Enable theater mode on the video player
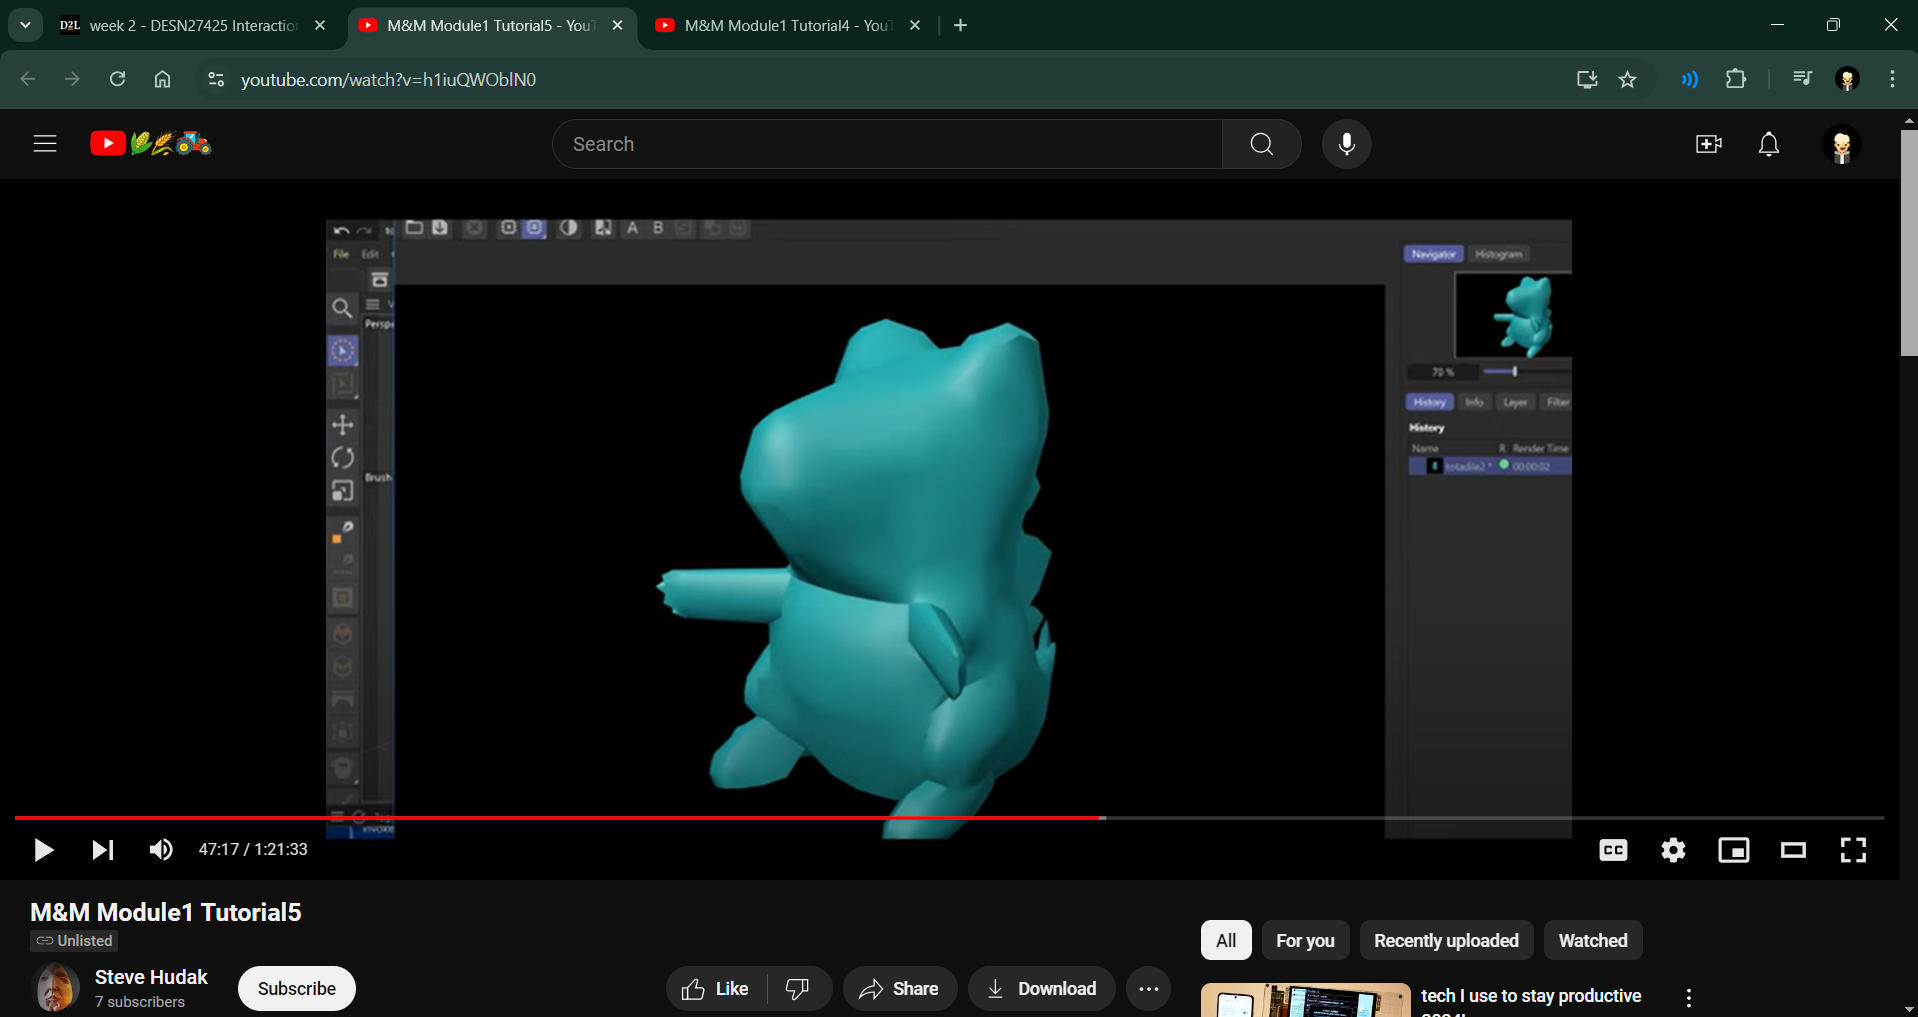The height and width of the screenshot is (1017, 1918). (1793, 849)
